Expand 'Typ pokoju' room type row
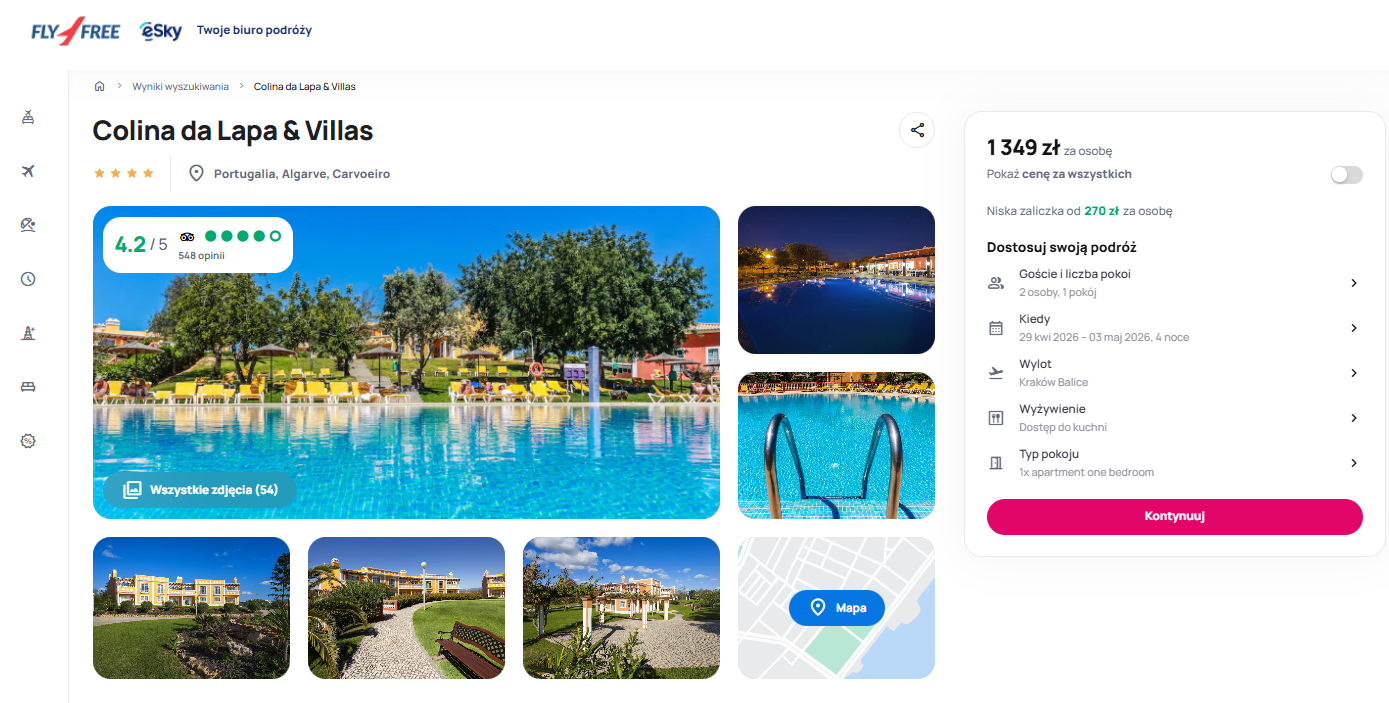The width and height of the screenshot is (1389, 703). (1174, 463)
